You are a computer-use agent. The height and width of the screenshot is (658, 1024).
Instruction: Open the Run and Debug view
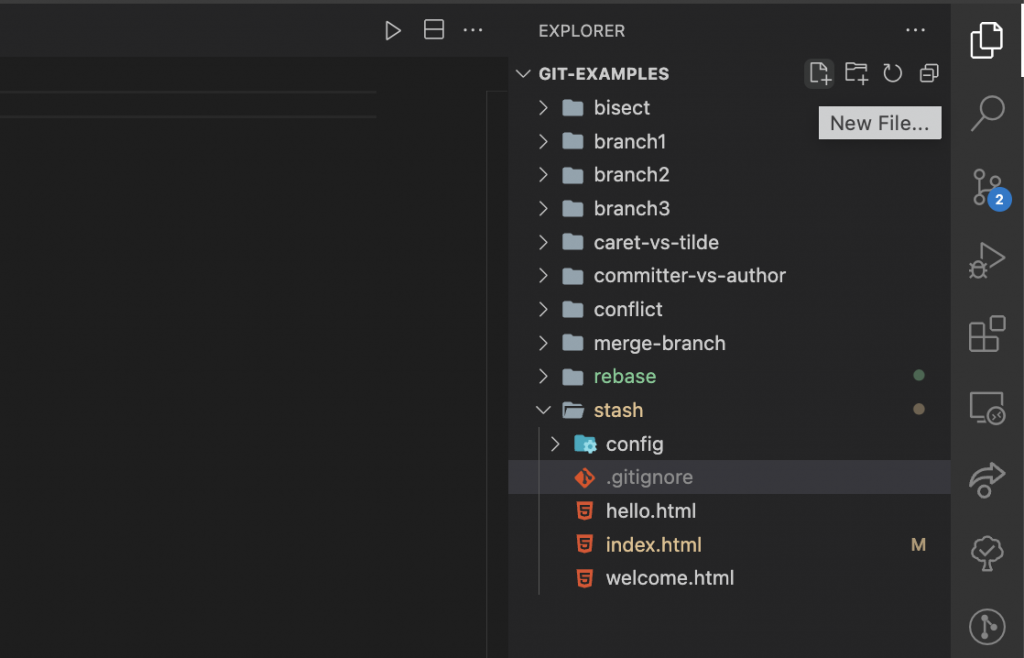click(987, 260)
